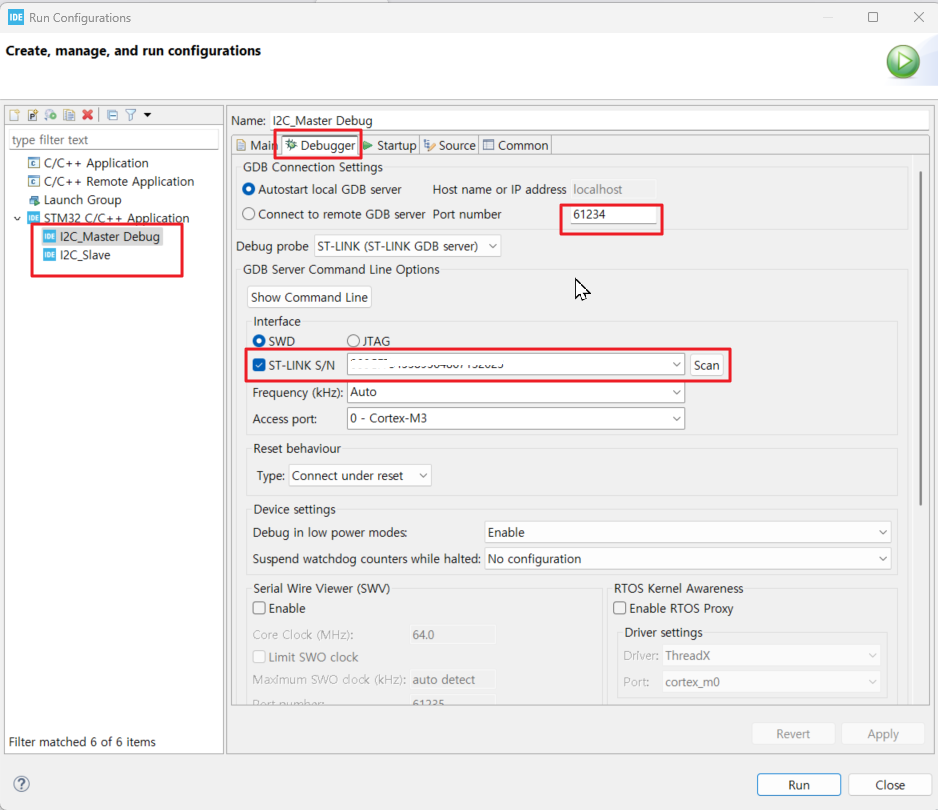The image size is (938, 810).
Task: Collapse all items in the configuration tree
Action: (x=112, y=114)
